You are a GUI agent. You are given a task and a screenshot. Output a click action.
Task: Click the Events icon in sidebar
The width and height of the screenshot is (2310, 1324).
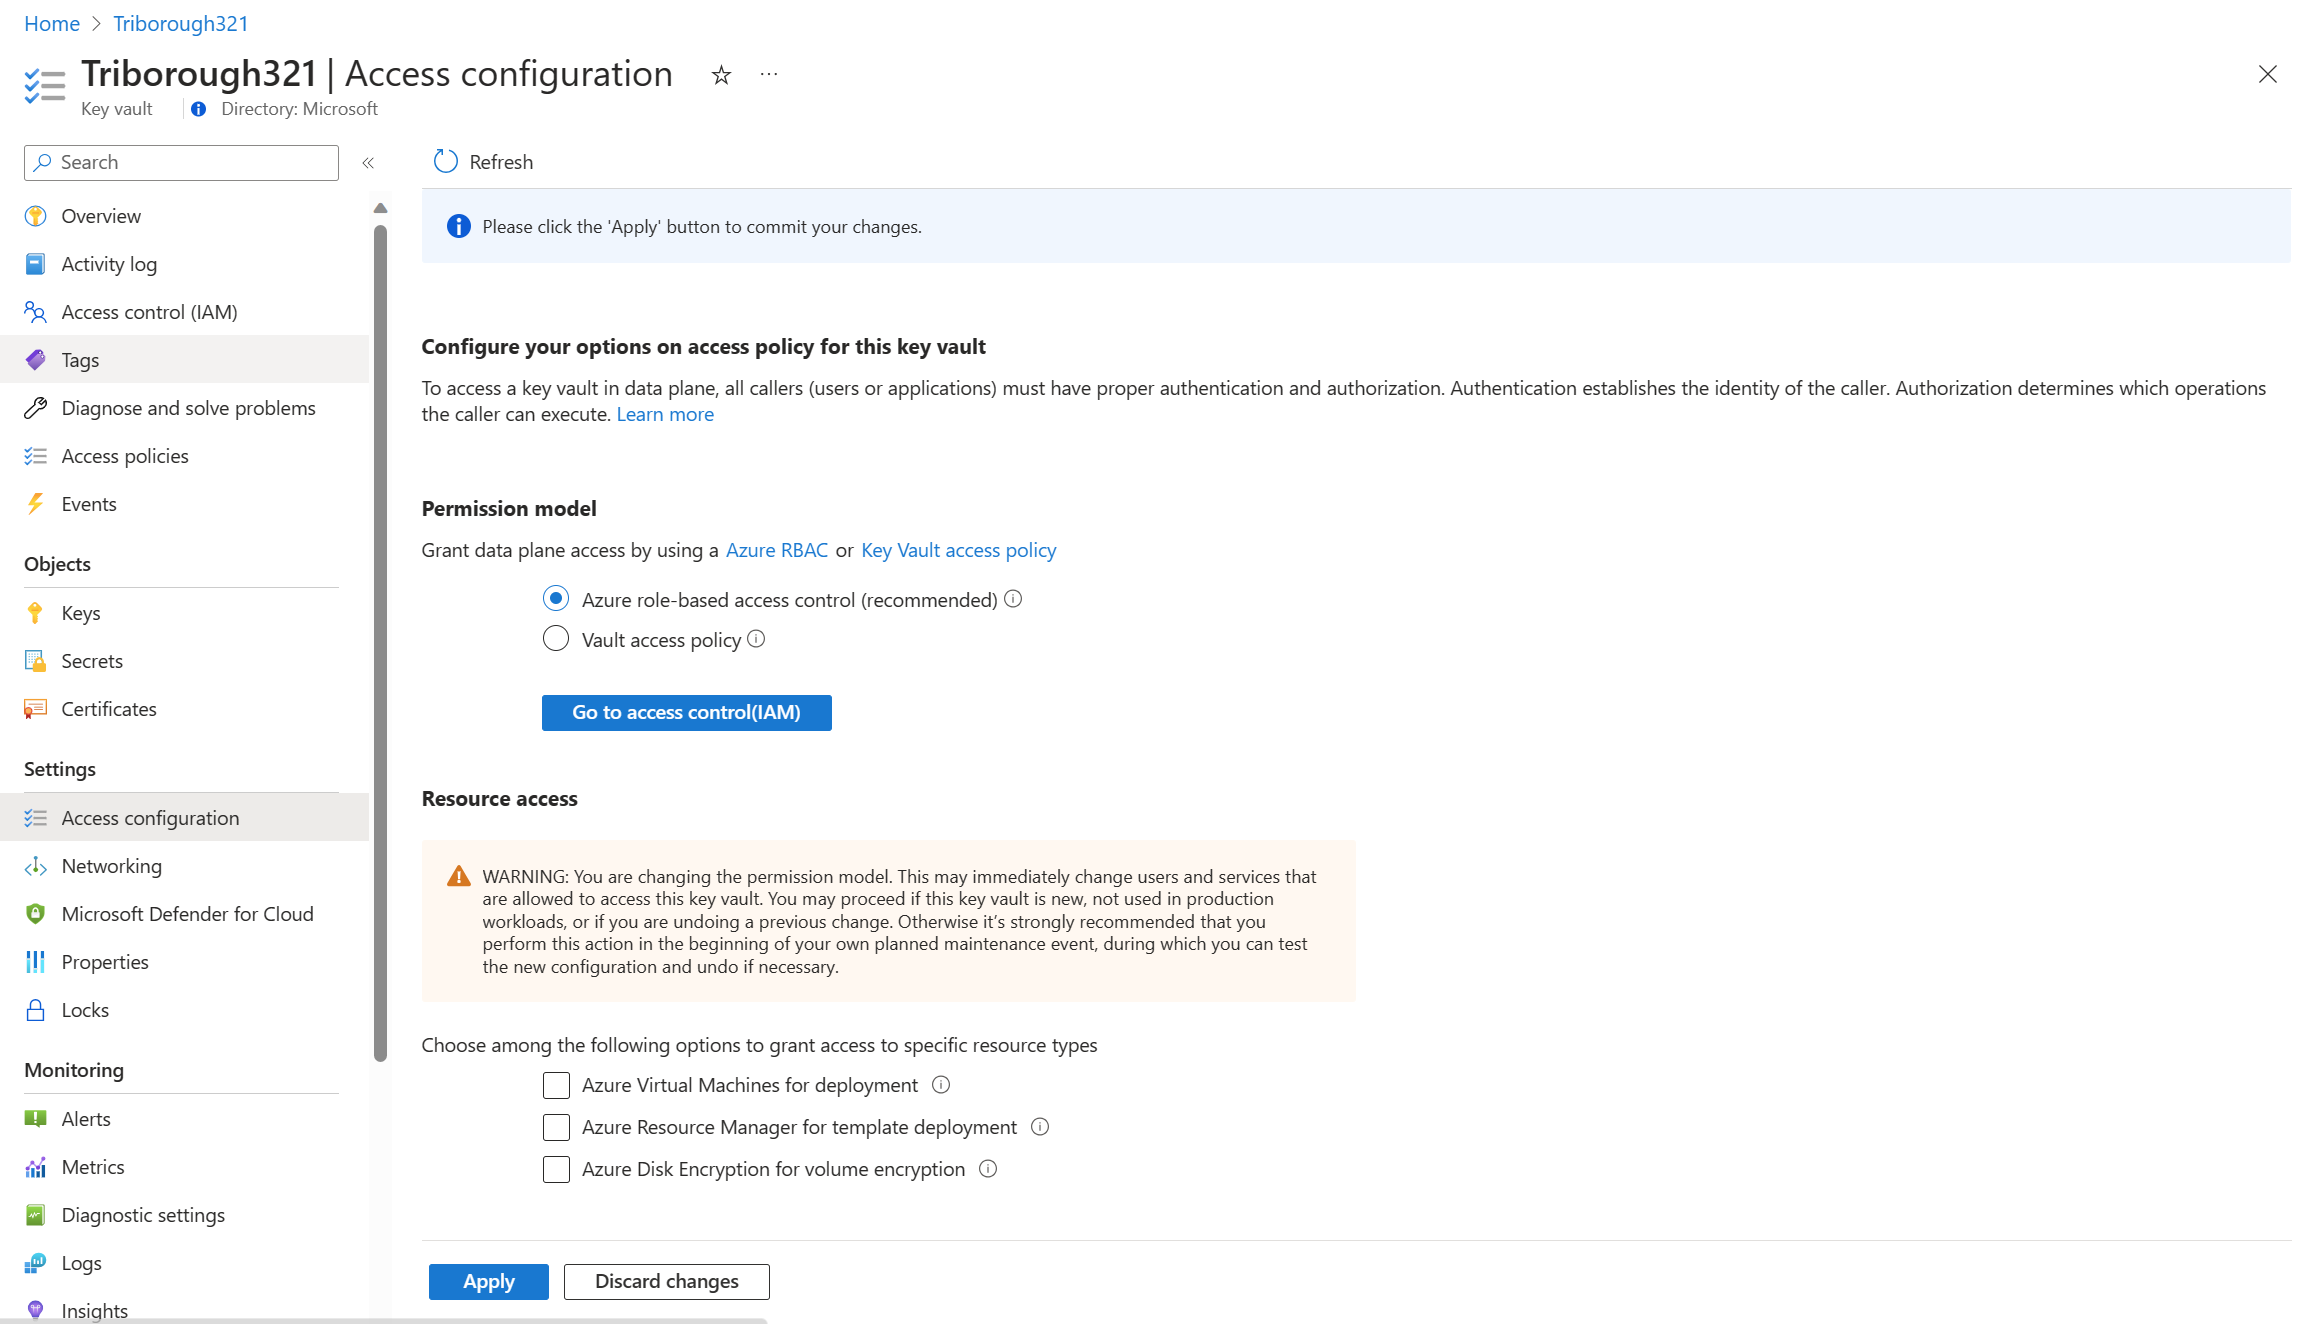(x=35, y=503)
